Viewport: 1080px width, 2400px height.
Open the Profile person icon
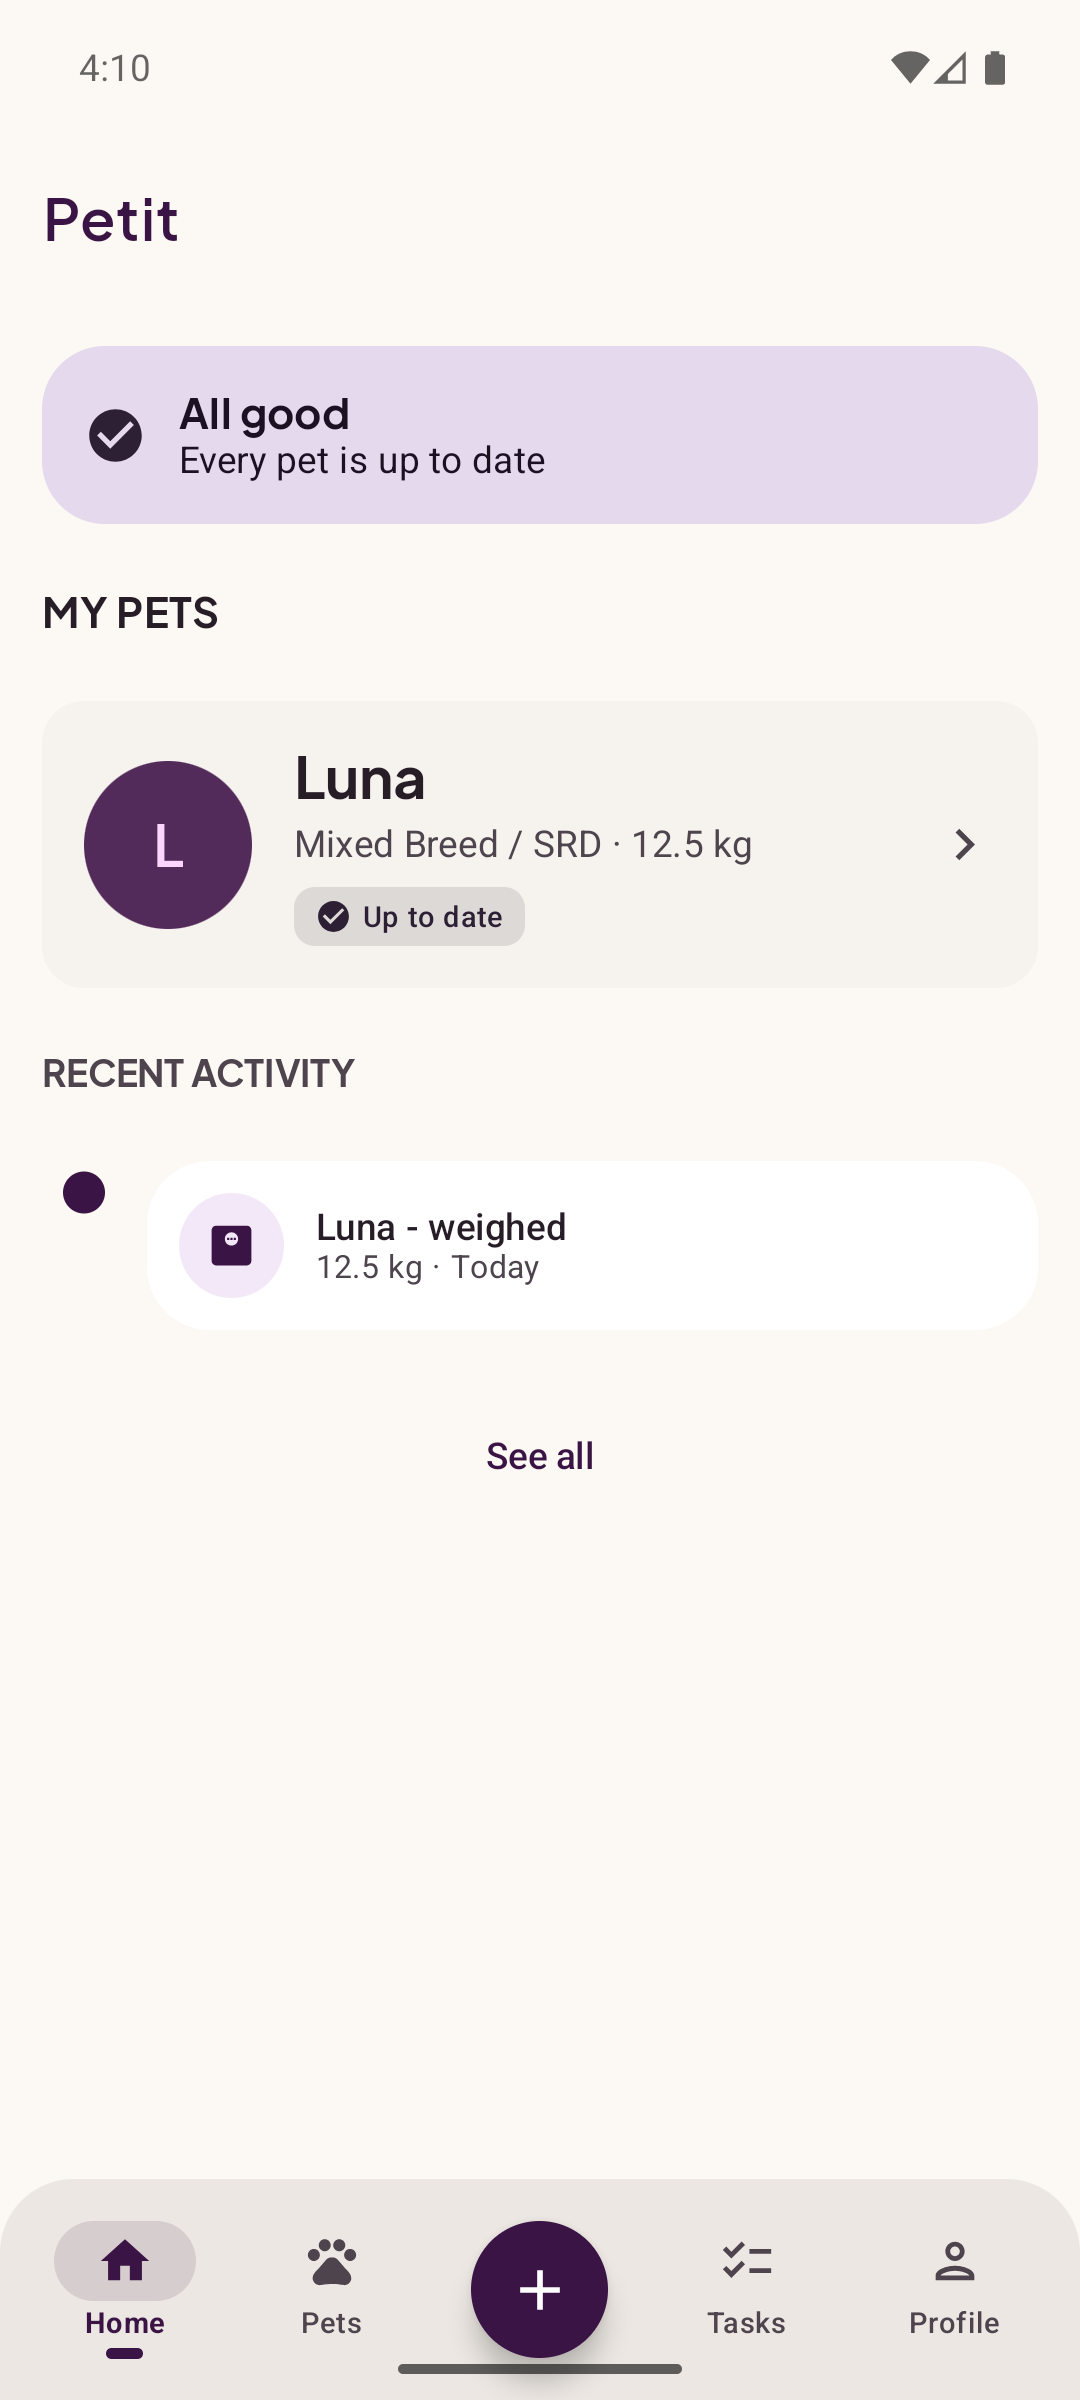point(954,2261)
